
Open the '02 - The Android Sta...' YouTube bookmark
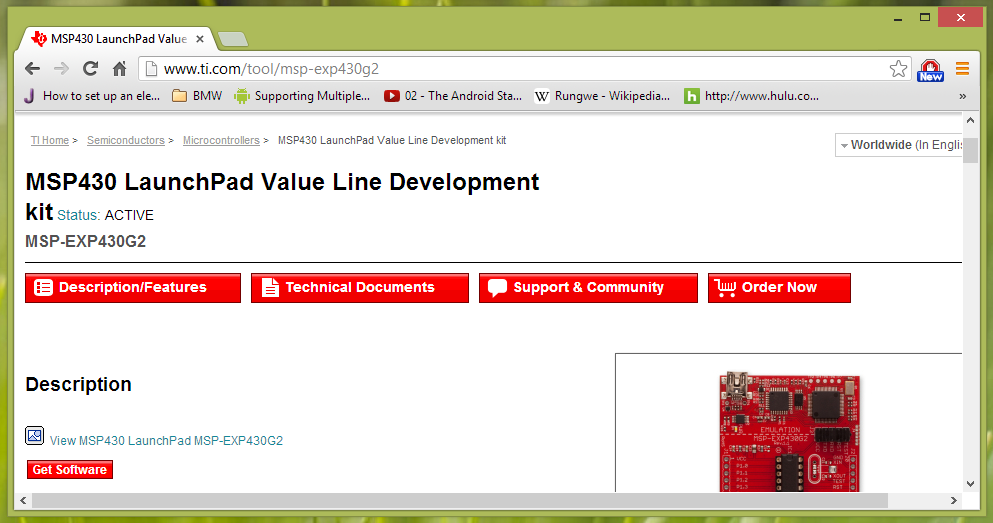pyautogui.click(x=453, y=96)
